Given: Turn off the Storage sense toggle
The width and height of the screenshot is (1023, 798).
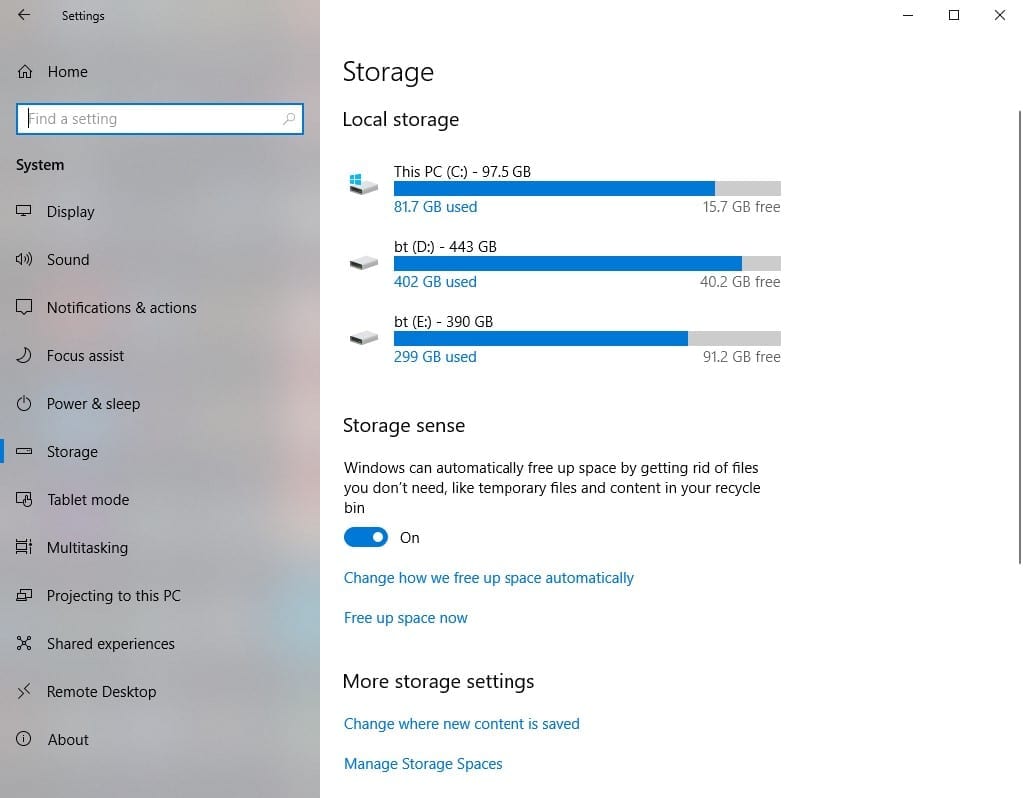Looking at the screenshot, I should click(x=366, y=537).
